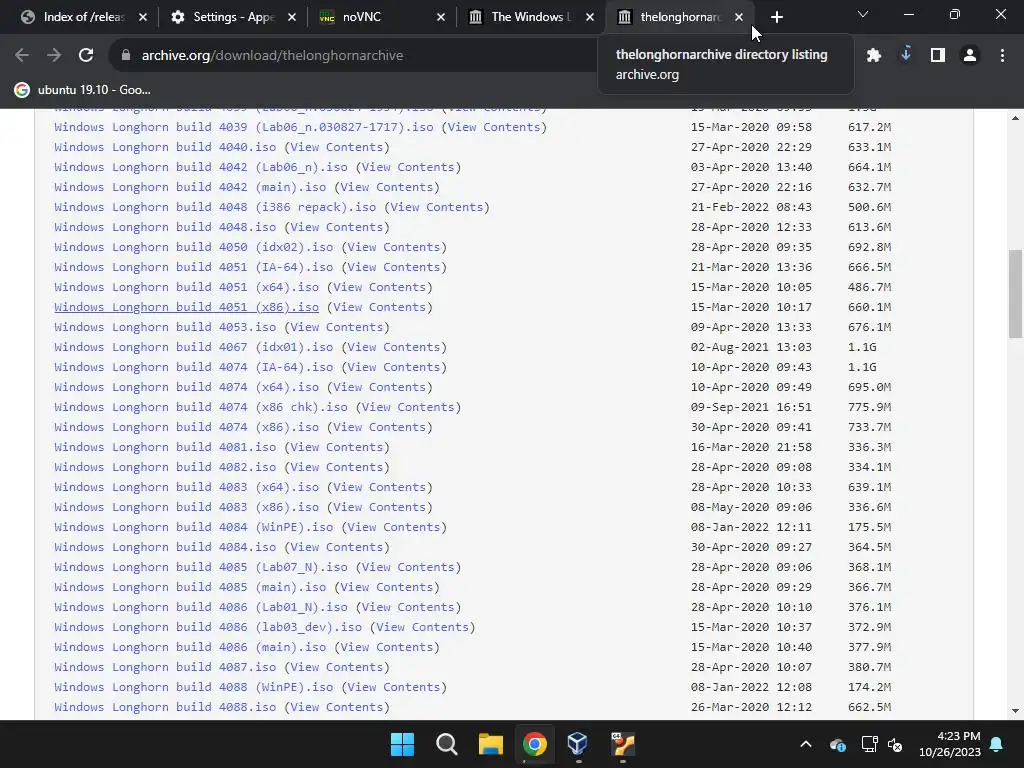This screenshot has width=1024, height=768.
Task: Select file size 174.2M
Action: [869, 687]
